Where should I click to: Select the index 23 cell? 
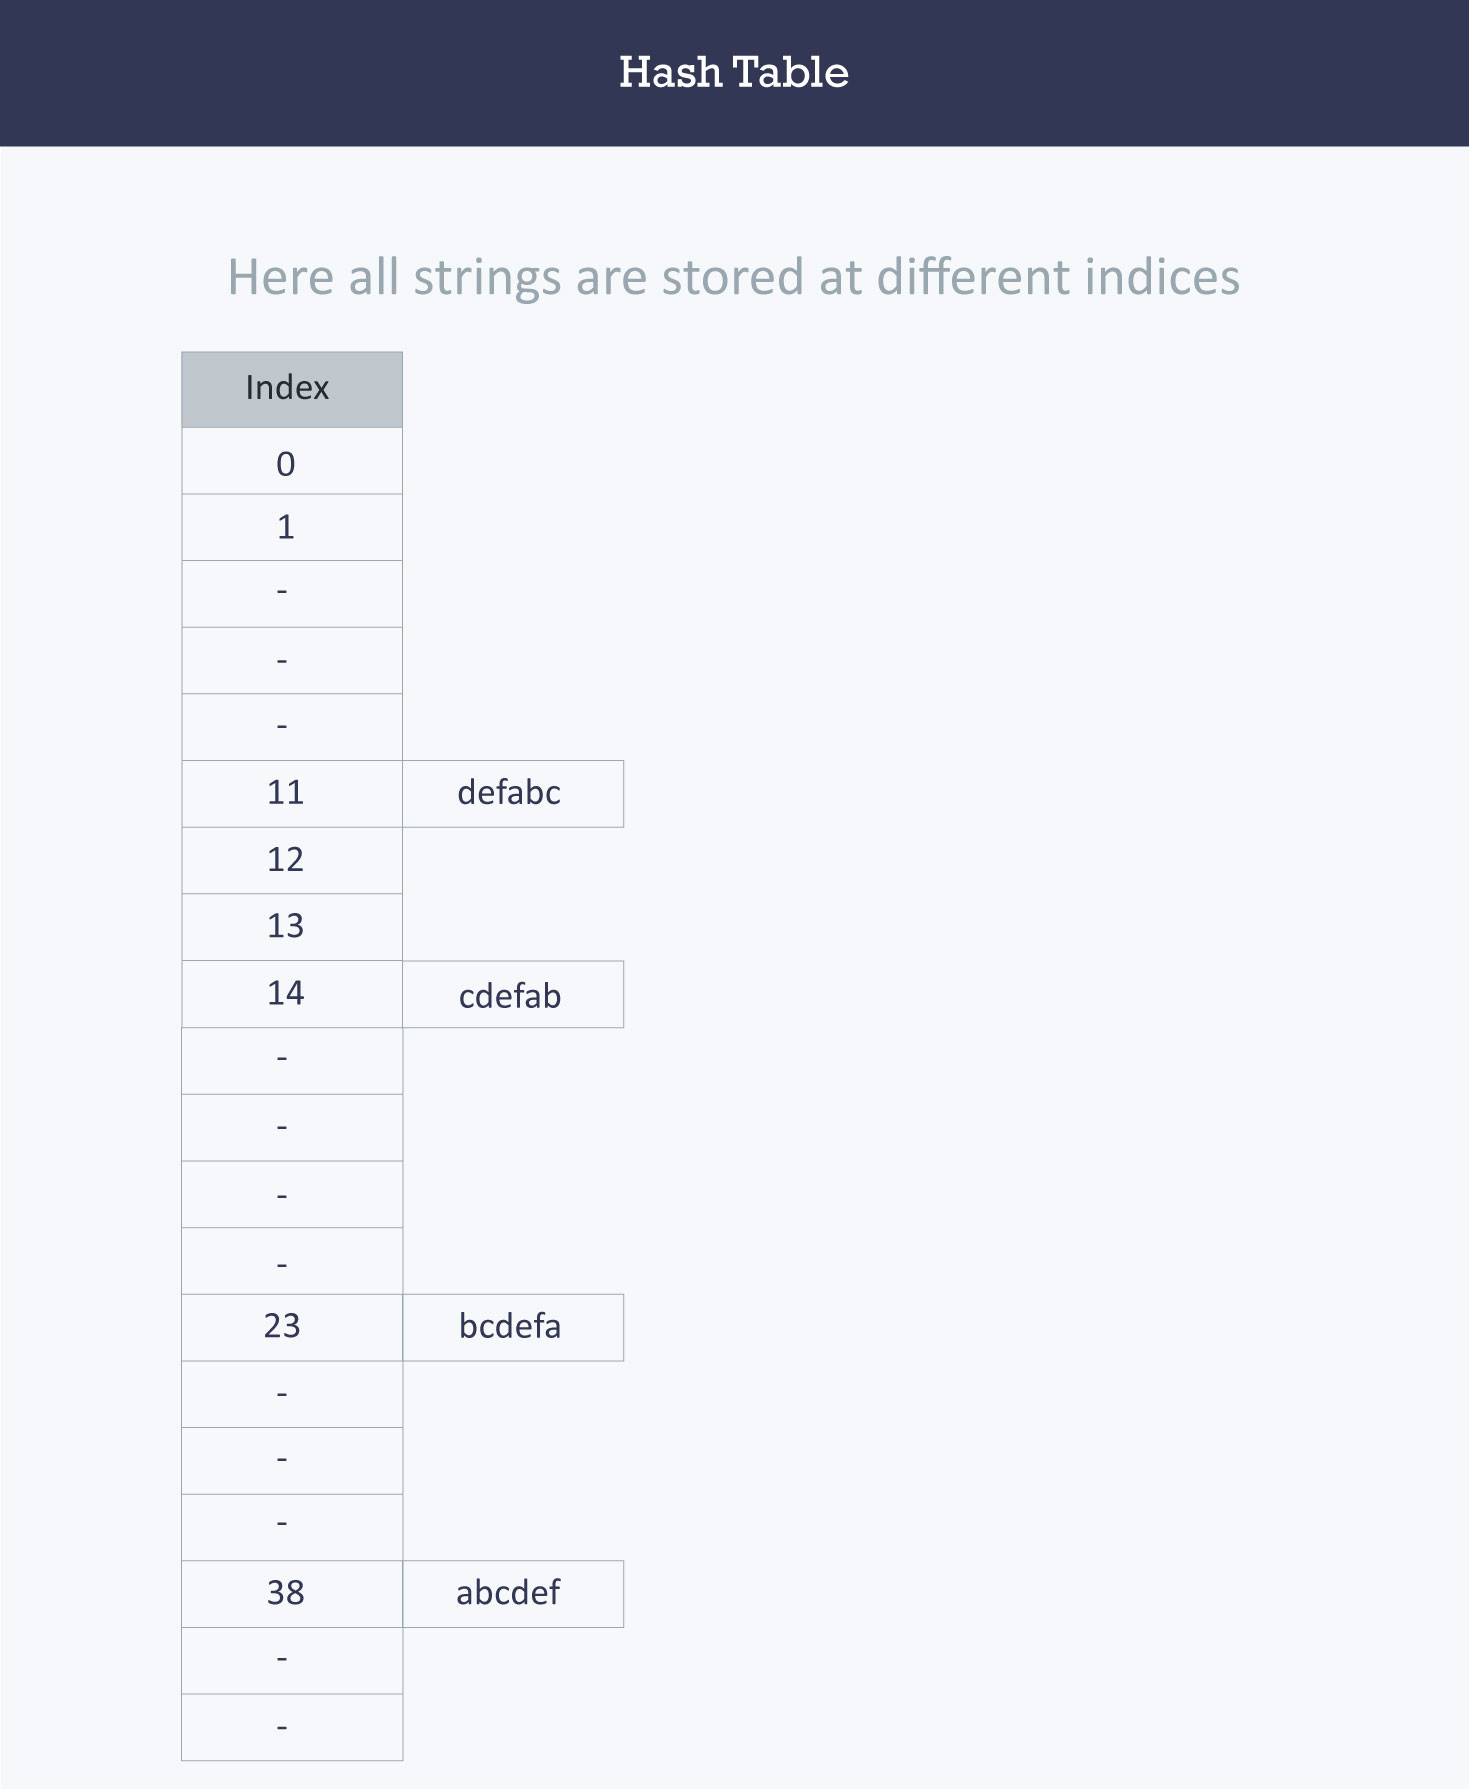291,1327
